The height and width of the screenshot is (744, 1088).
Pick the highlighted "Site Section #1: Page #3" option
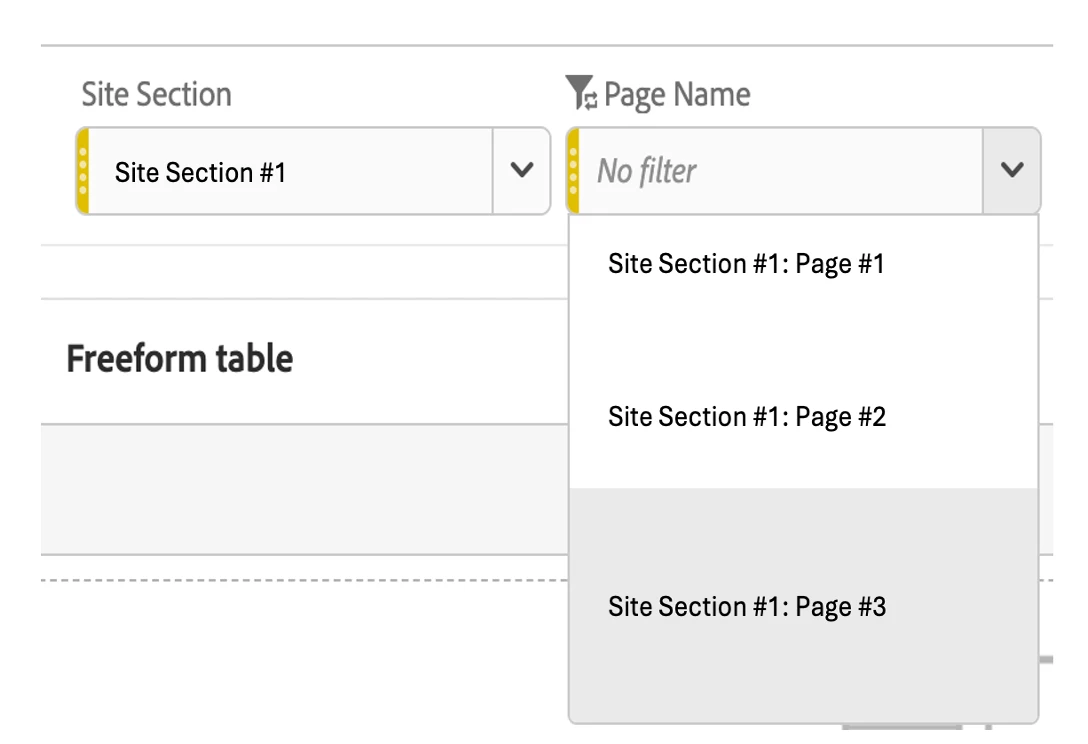pos(746,607)
